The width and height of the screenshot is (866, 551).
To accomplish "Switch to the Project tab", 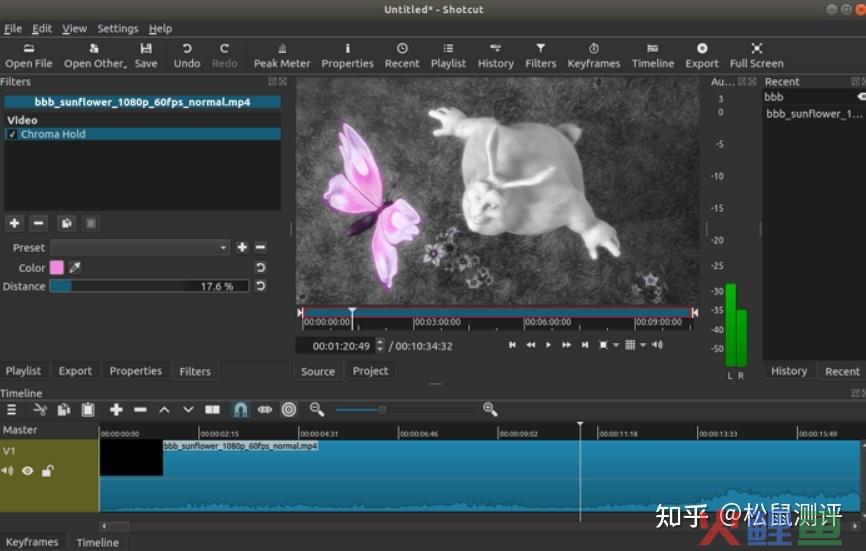I will 370,371.
